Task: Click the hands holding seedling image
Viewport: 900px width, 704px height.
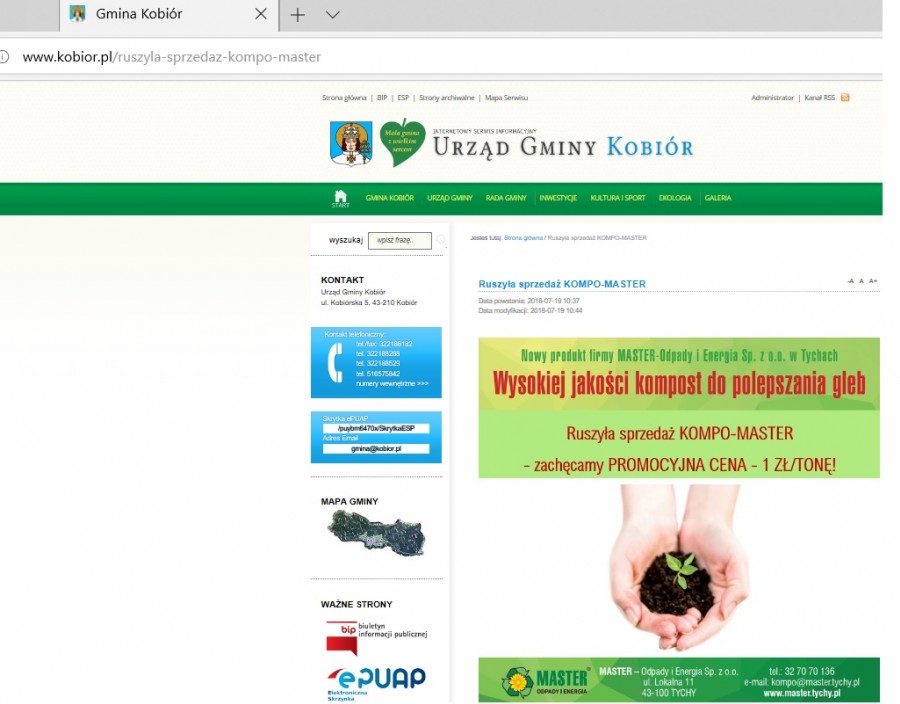Action: [679, 568]
